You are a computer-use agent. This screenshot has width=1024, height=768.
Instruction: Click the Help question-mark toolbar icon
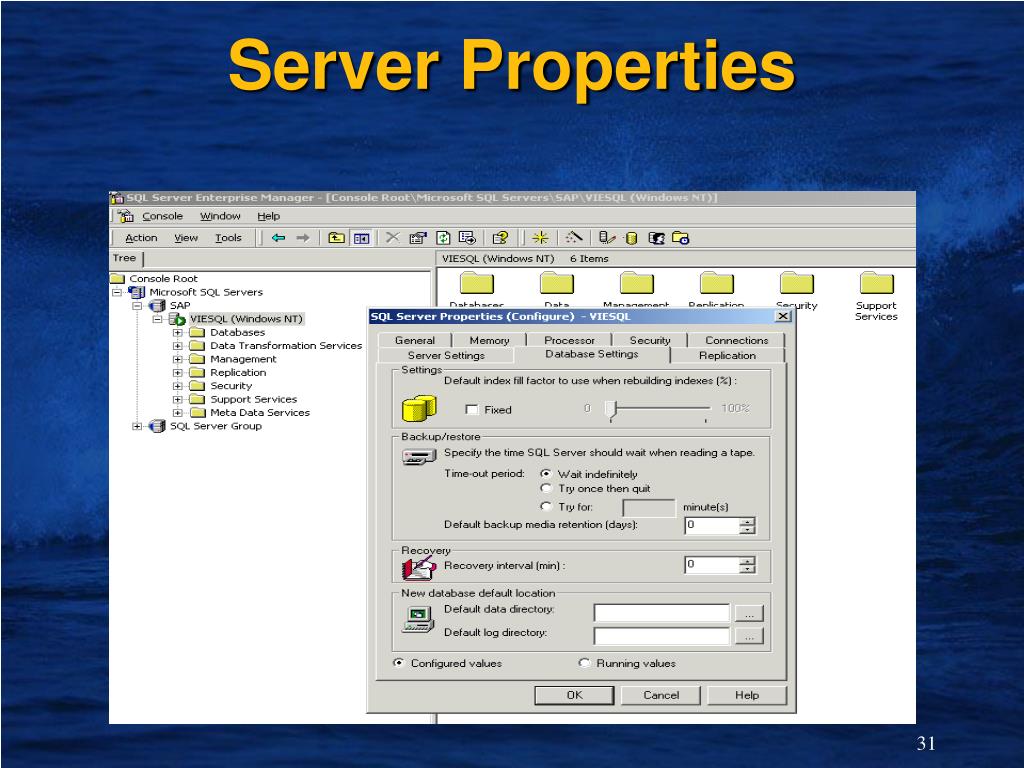[x=500, y=238]
